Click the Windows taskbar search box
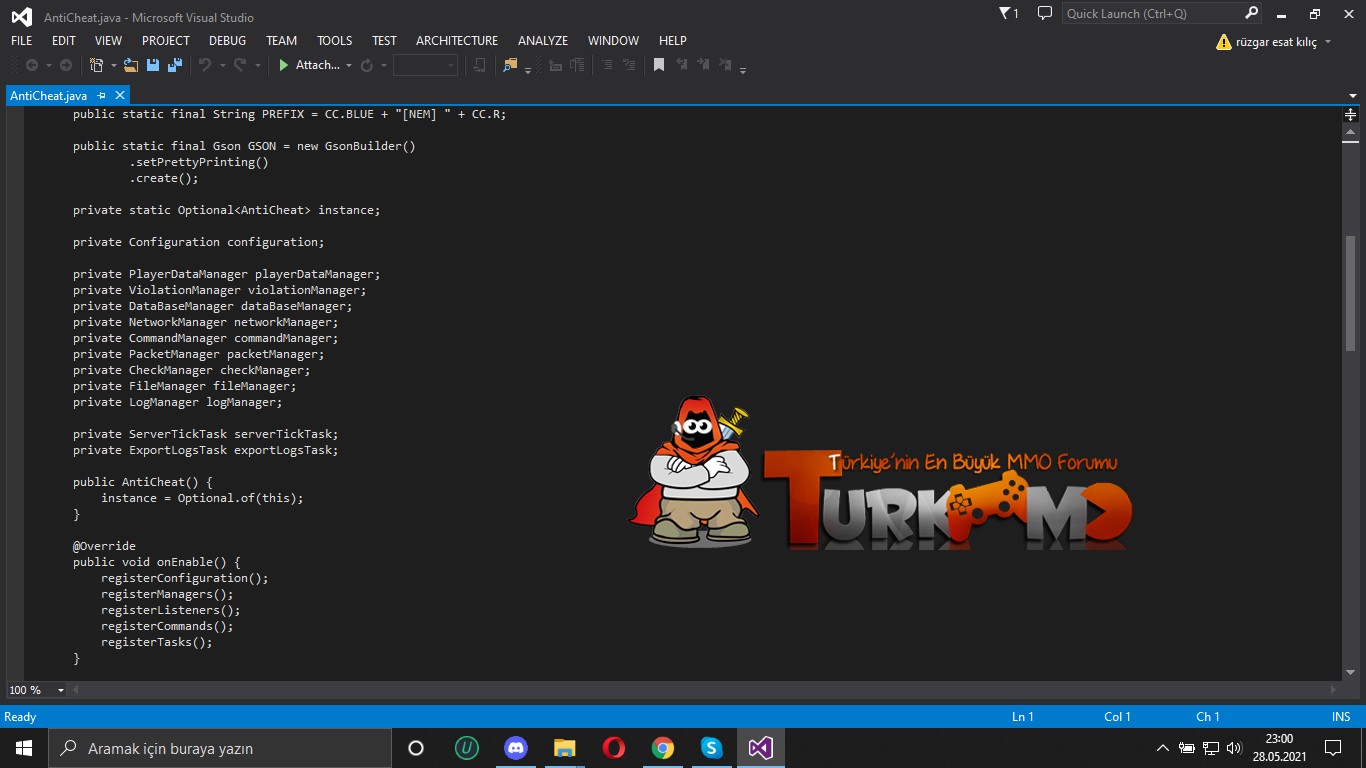 click(x=219, y=748)
